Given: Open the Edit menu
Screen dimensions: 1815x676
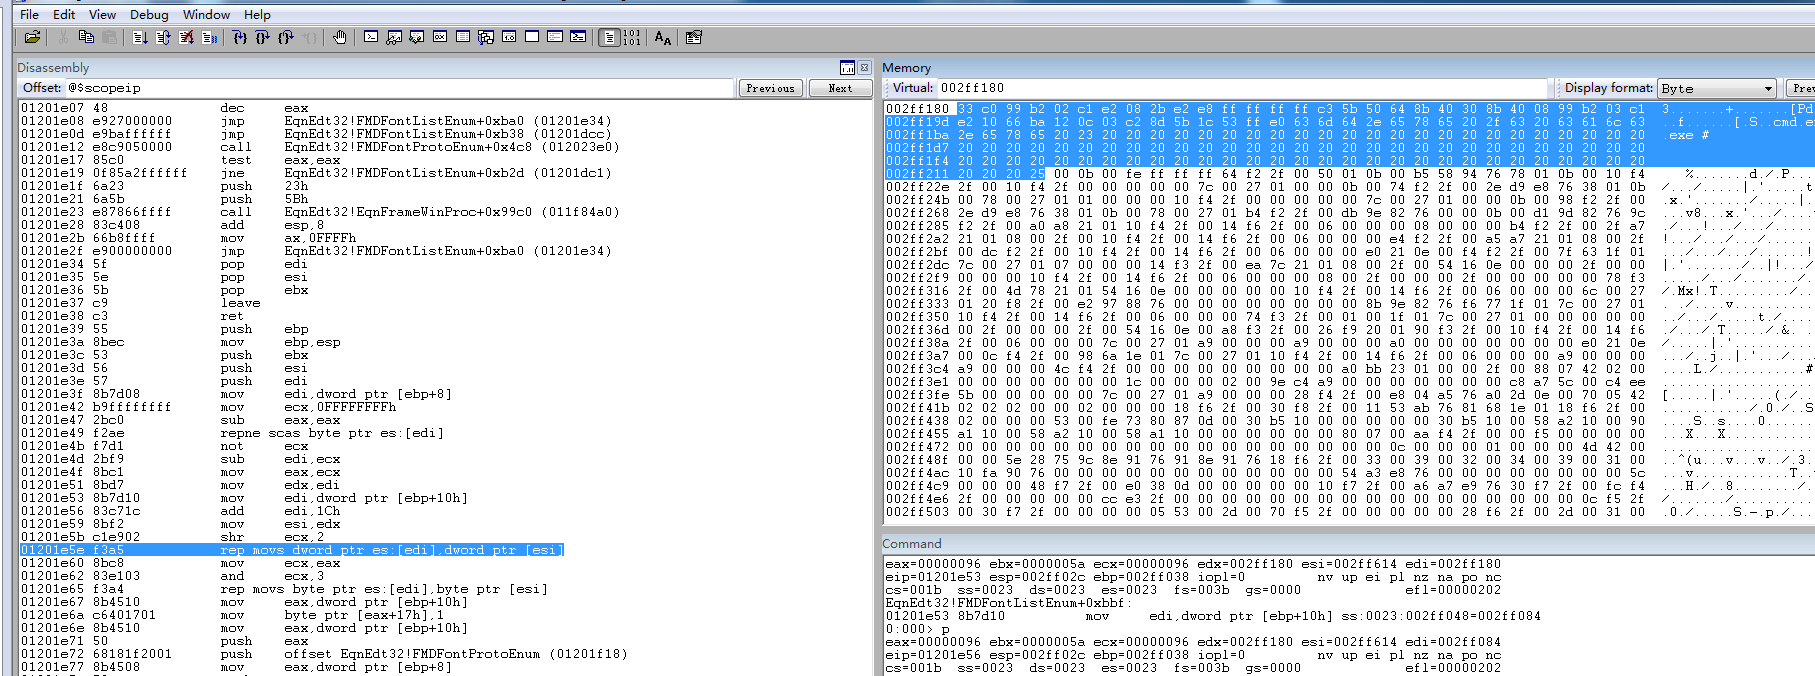Looking at the screenshot, I should (x=64, y=14).
